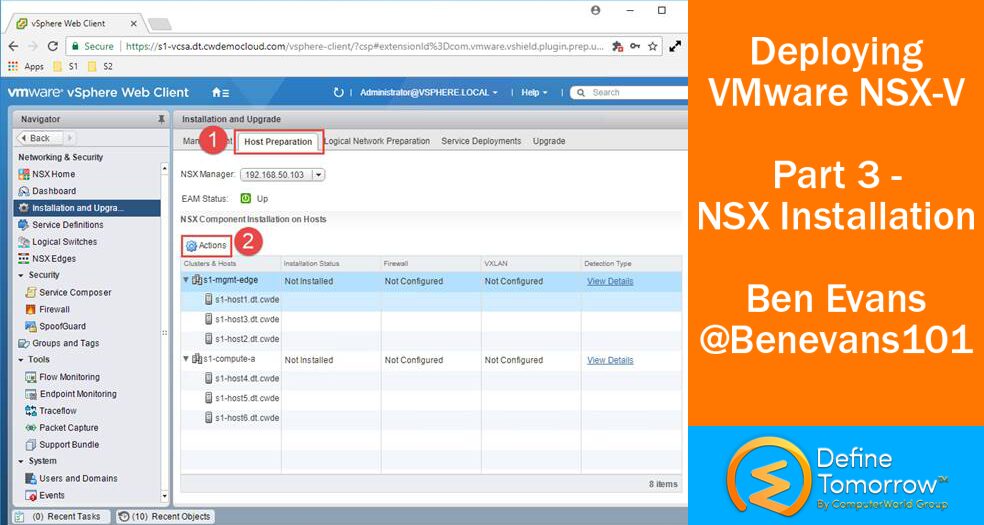
Task: Click the vSphere refresh icon
Action: pos(339,92)
